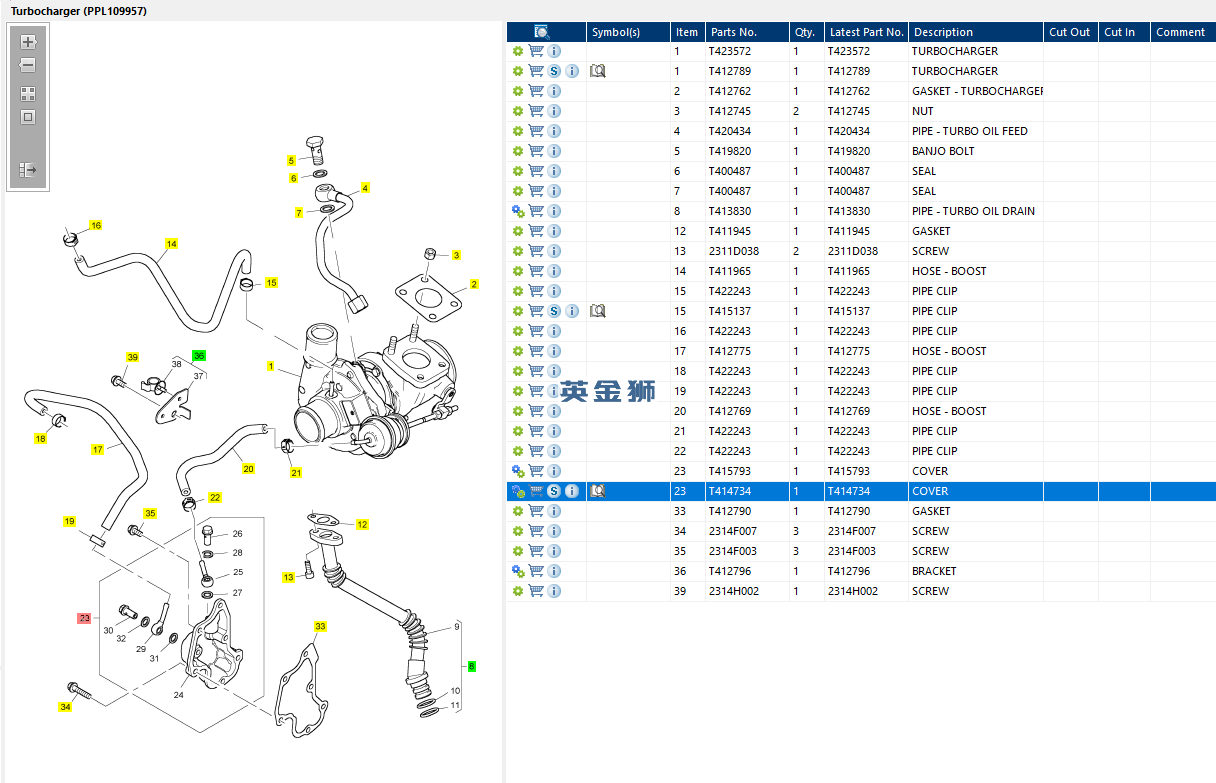Add NUT T412745 to shopping cart
This screenshot has width=1216, height=783.
(x=536, y=111)
